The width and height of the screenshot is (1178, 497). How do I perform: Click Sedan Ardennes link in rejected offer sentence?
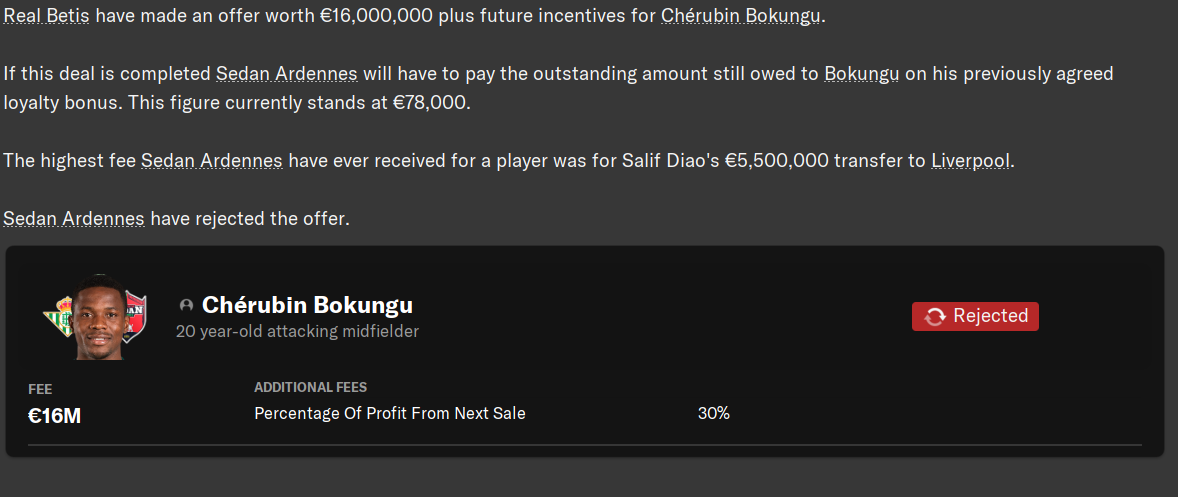pos(74,218)
